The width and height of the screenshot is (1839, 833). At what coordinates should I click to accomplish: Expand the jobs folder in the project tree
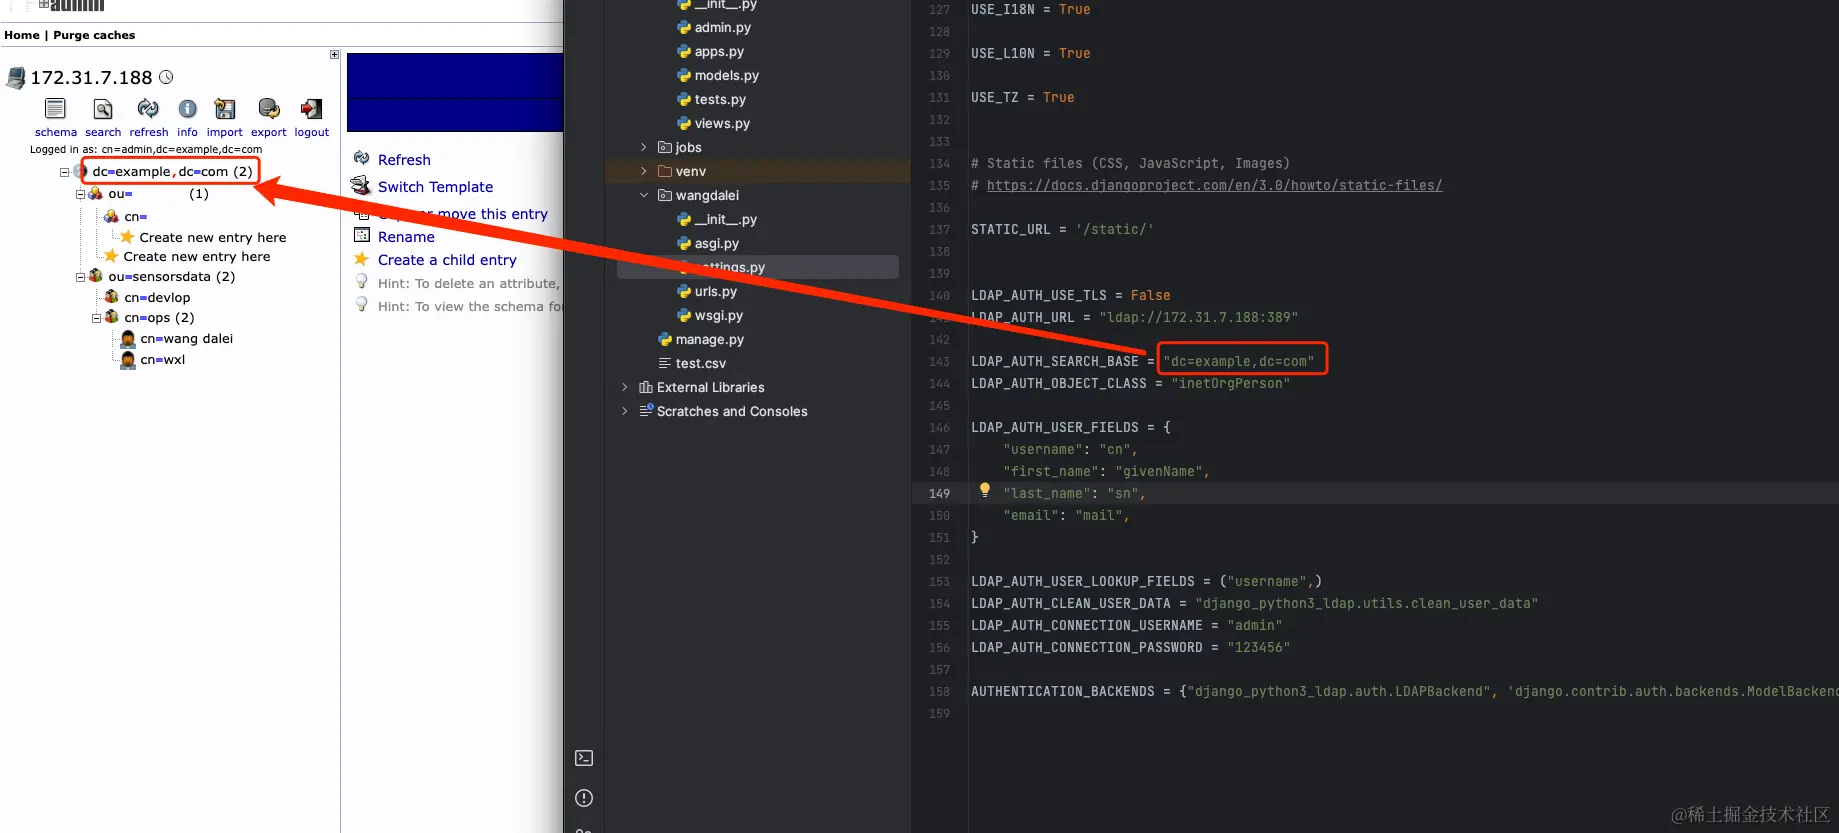(644, 147)
